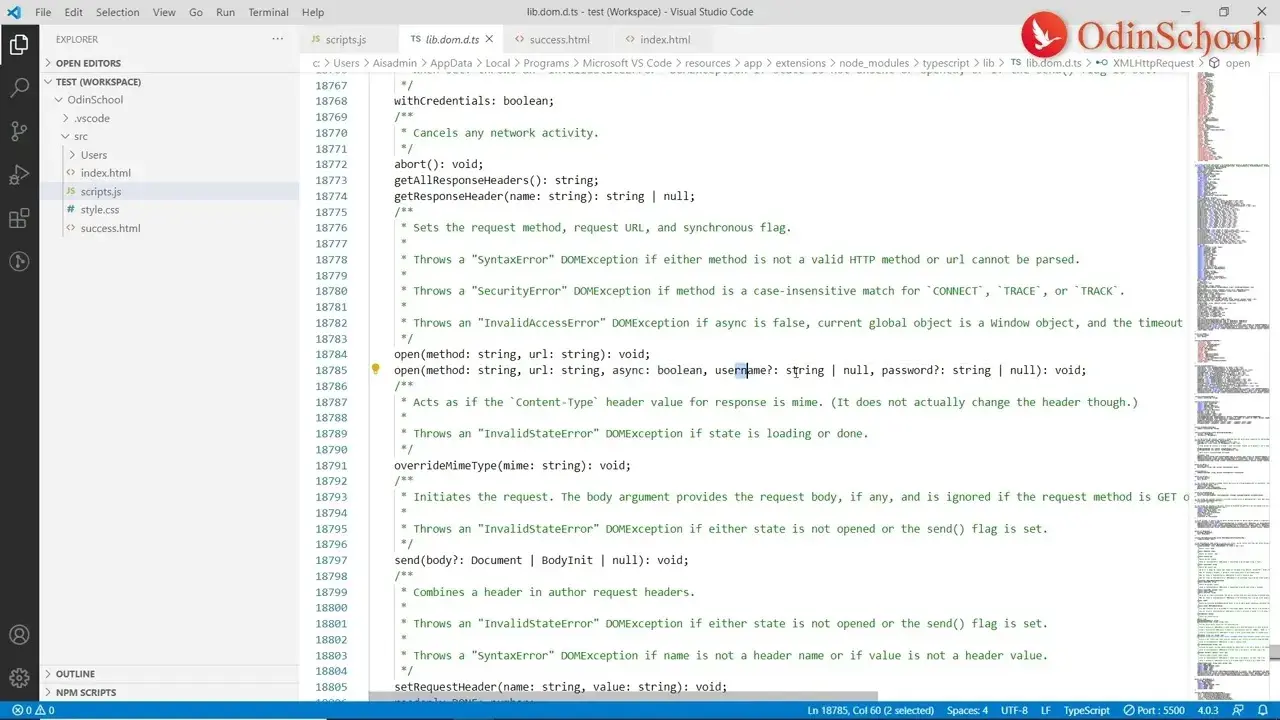Select the Source Control icon

pyautogui.click(x=20, y=131)
